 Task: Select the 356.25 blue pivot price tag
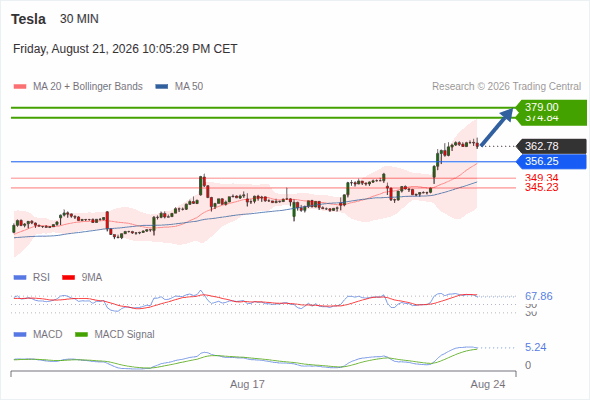(x=551, y=161)
